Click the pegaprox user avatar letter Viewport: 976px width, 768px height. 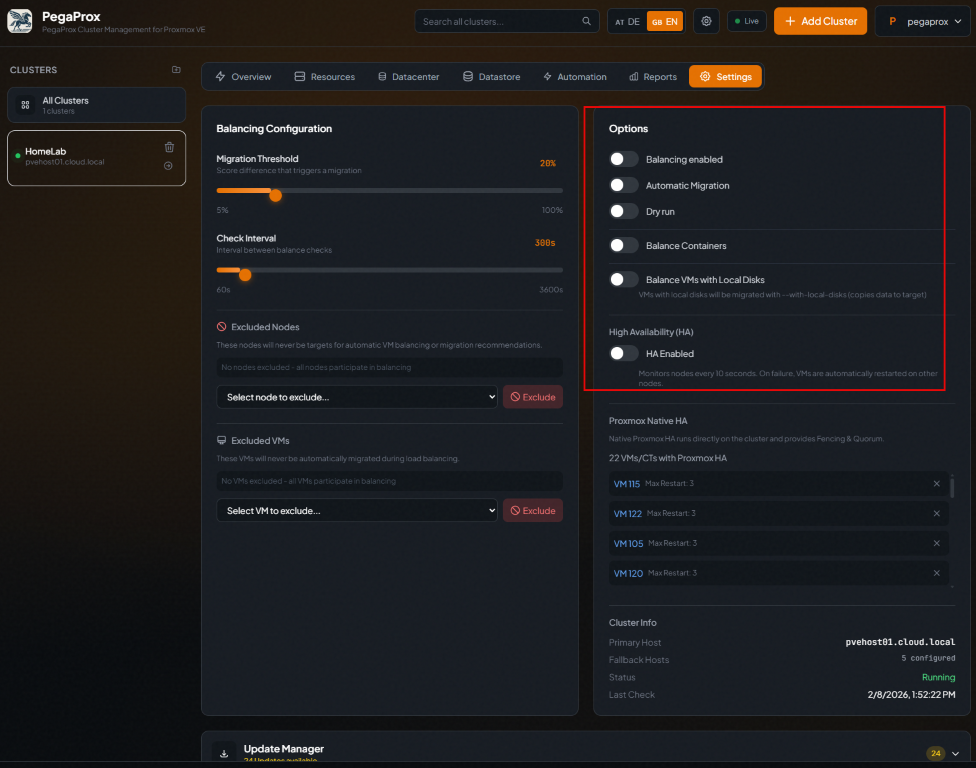(x=893, y=21)
